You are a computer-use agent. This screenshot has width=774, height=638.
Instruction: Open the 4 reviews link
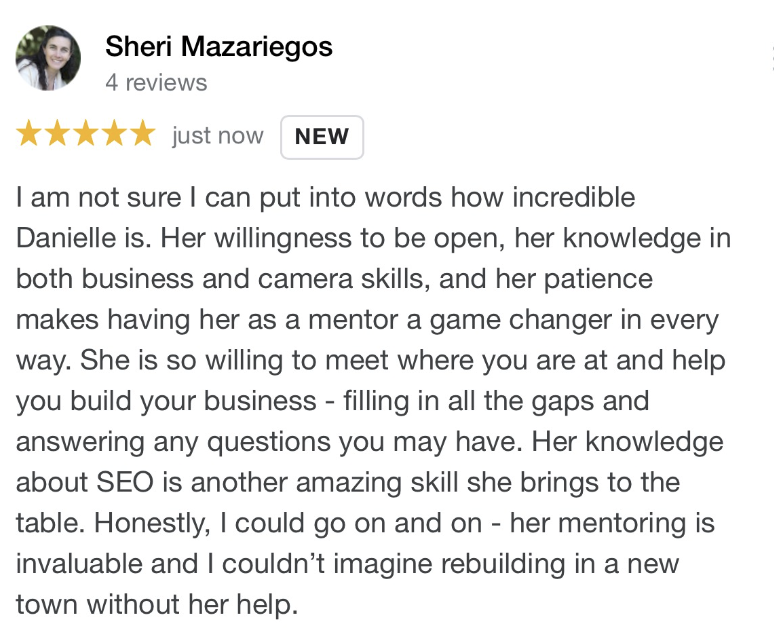pyautogui.click(x=156, y=82)
